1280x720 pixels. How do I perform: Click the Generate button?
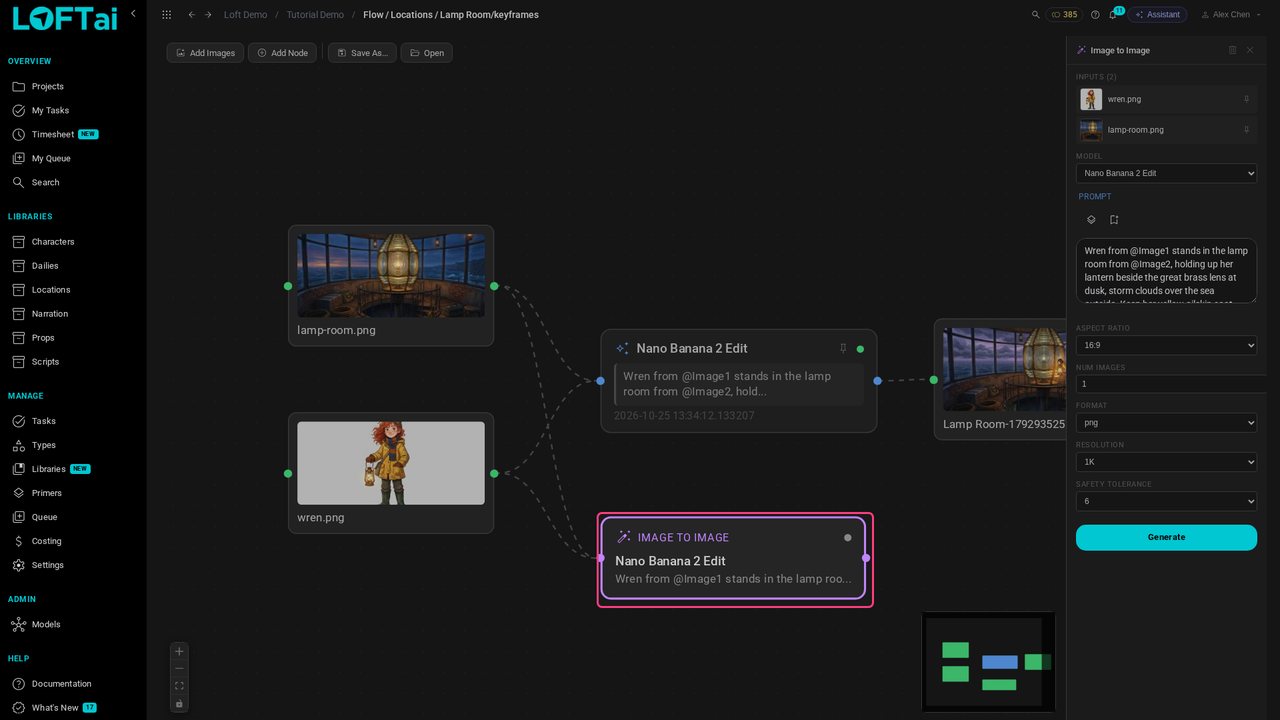click(1166, 537)
